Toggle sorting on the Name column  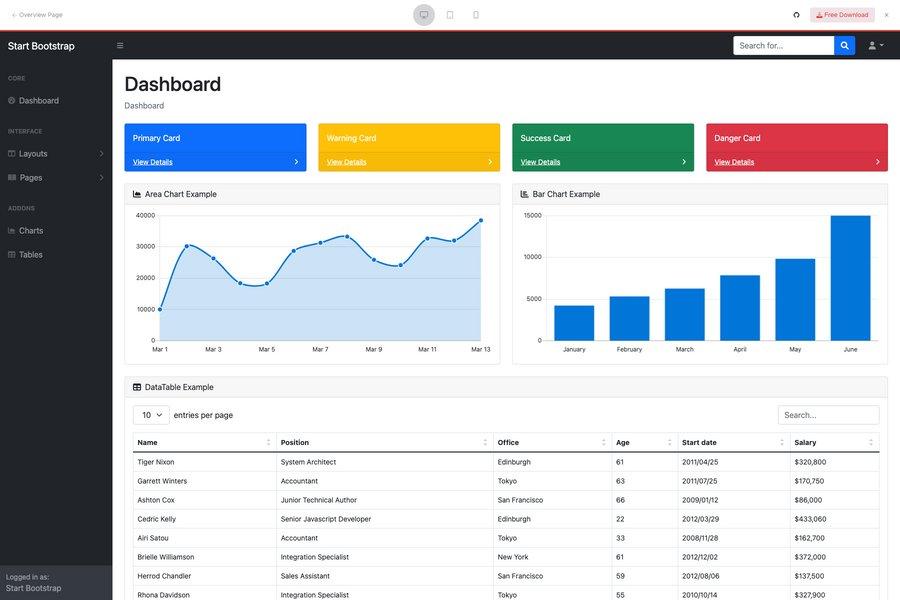click(x=267, y=440)
